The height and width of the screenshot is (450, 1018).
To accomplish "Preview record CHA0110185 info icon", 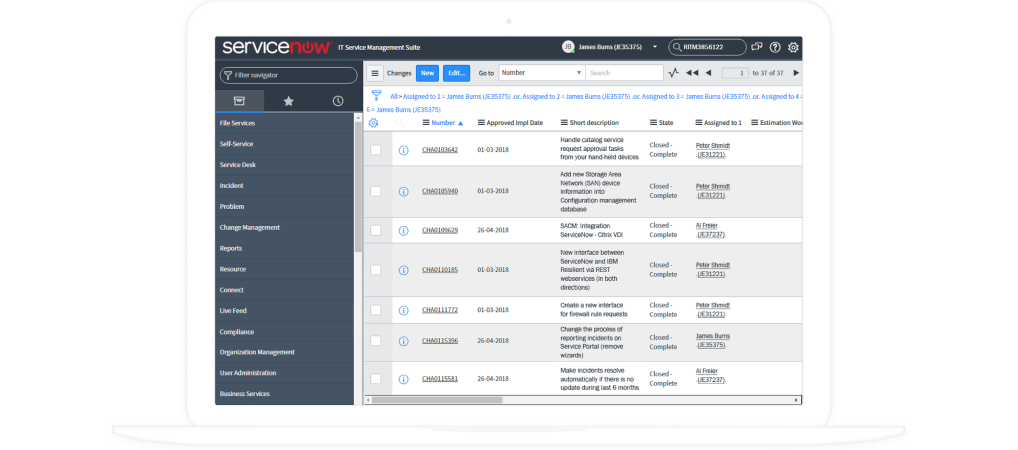I will pyautogui.click(x=403, y=269).
